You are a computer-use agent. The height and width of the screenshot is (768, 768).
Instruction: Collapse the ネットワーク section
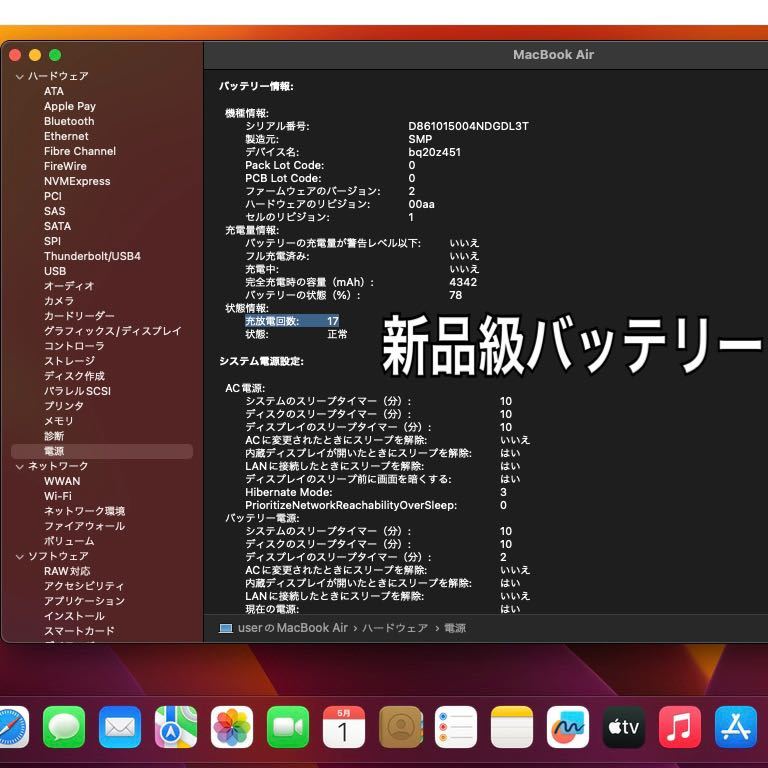(20, 466)
